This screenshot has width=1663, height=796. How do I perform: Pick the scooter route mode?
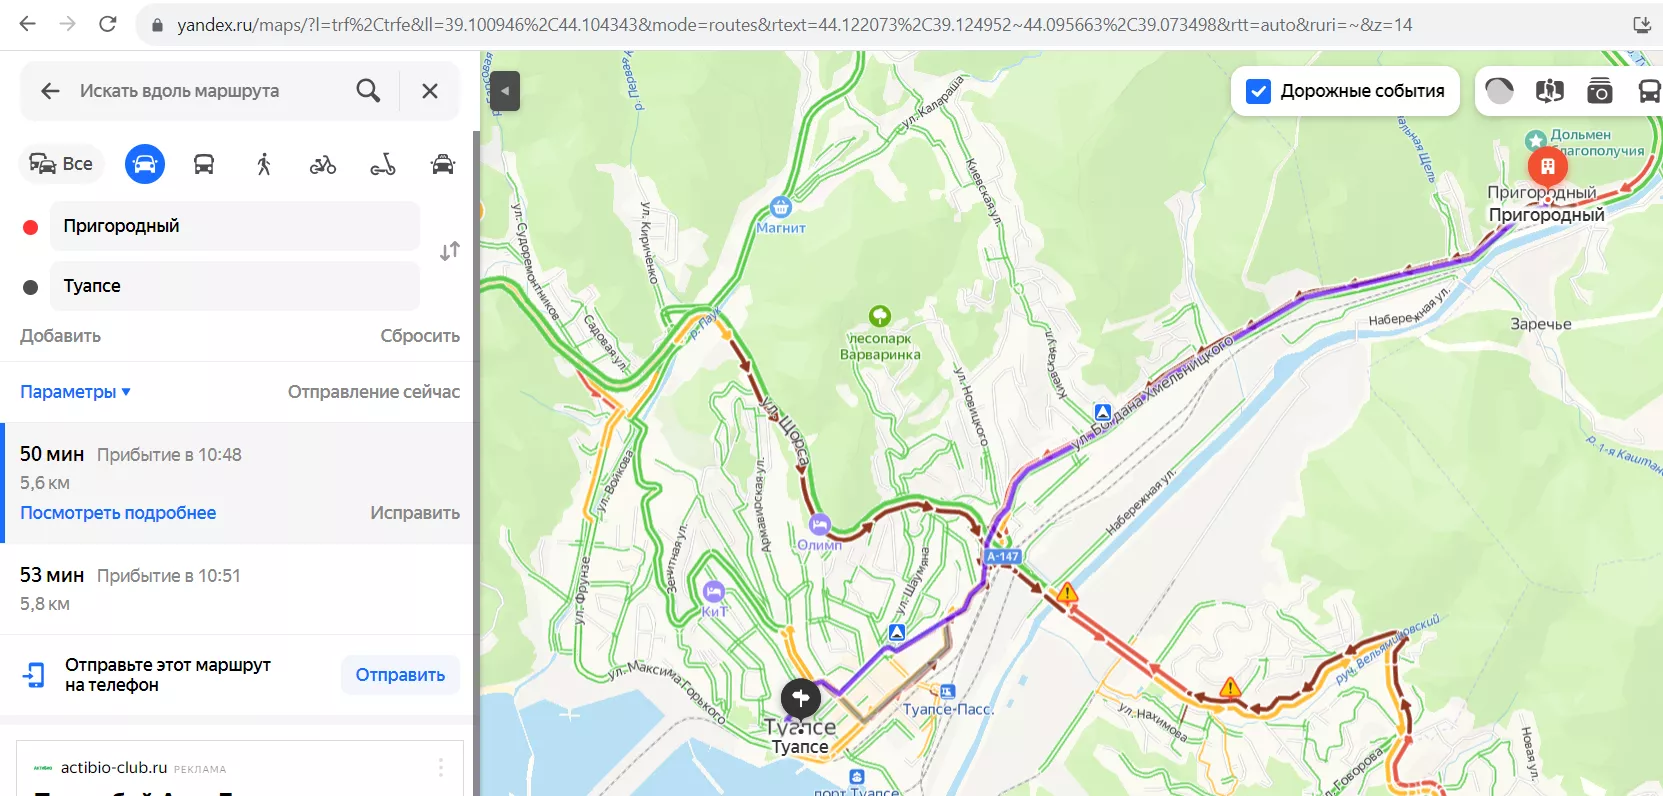coord(383,164)
